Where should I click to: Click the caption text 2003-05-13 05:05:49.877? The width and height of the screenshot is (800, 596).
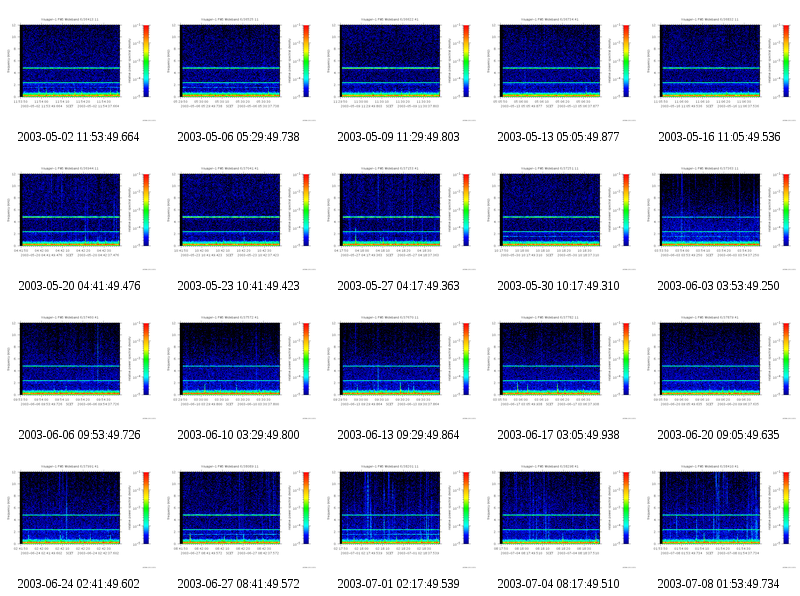[x=558, y=137]
